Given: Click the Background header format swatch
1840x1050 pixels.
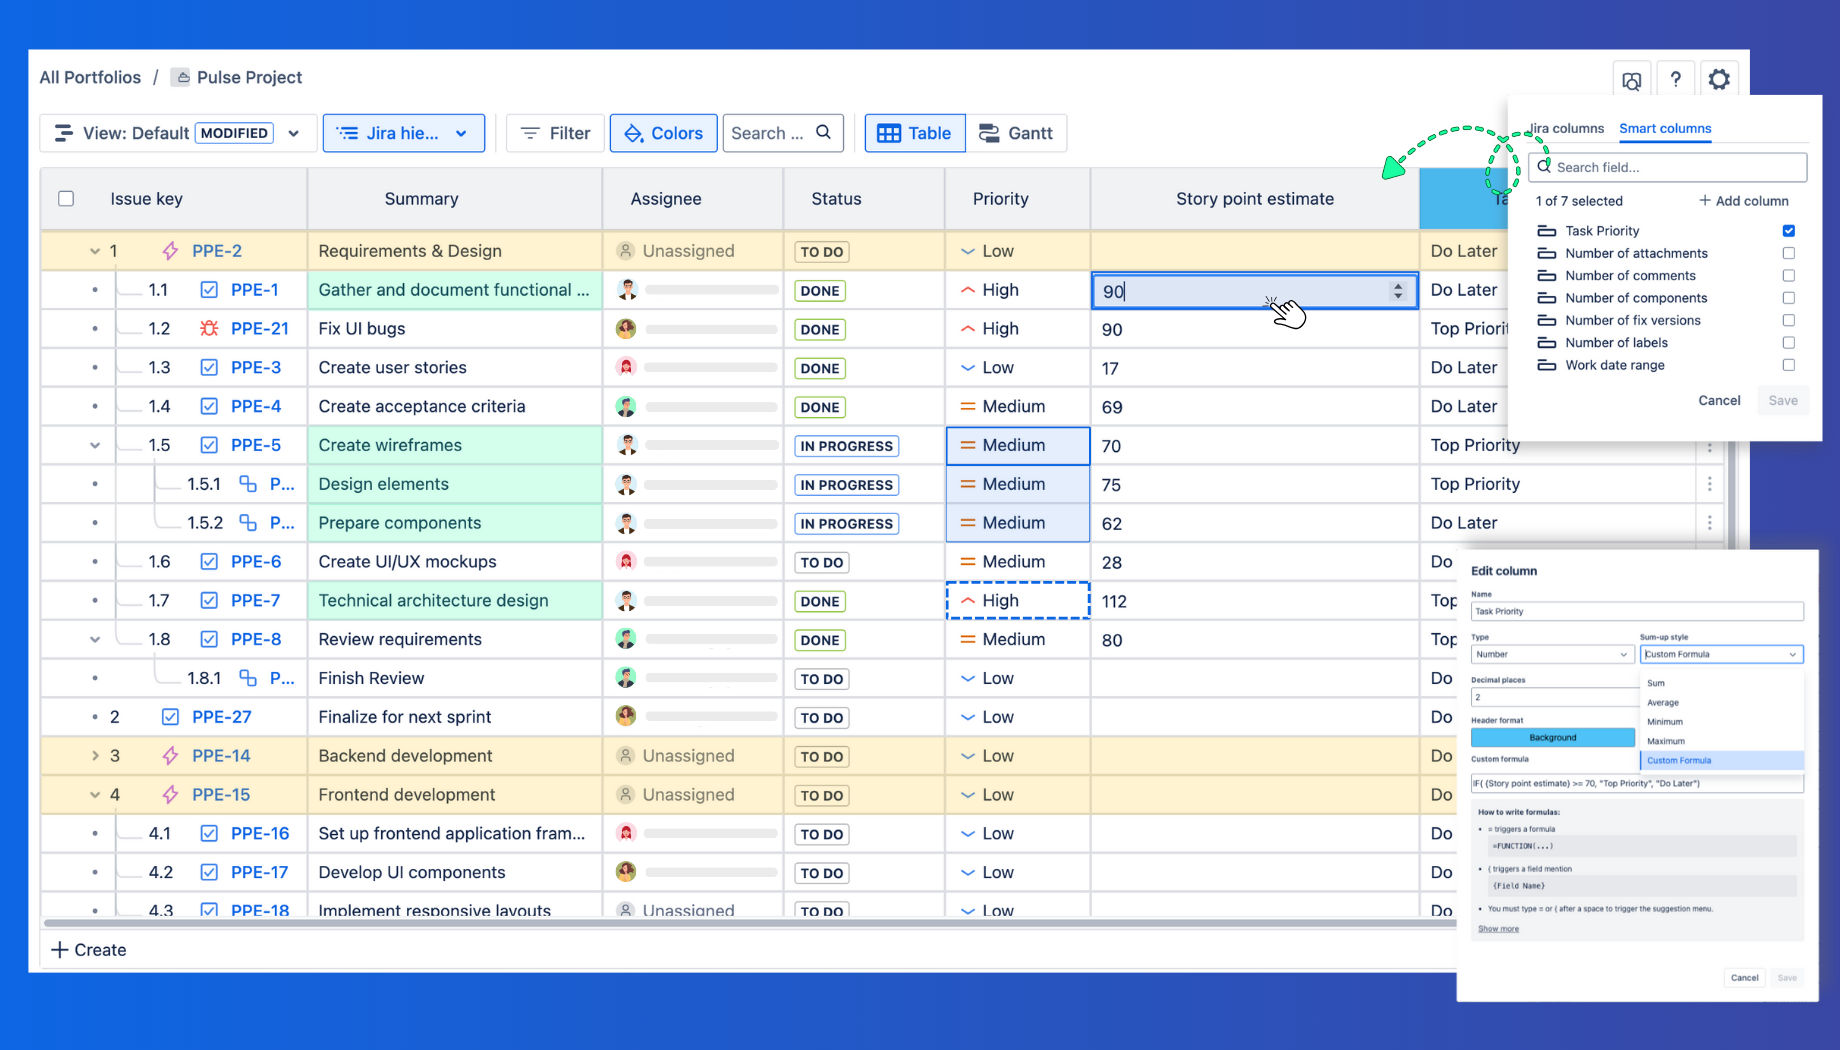Looking at the screenshot, I should 1552,737.
